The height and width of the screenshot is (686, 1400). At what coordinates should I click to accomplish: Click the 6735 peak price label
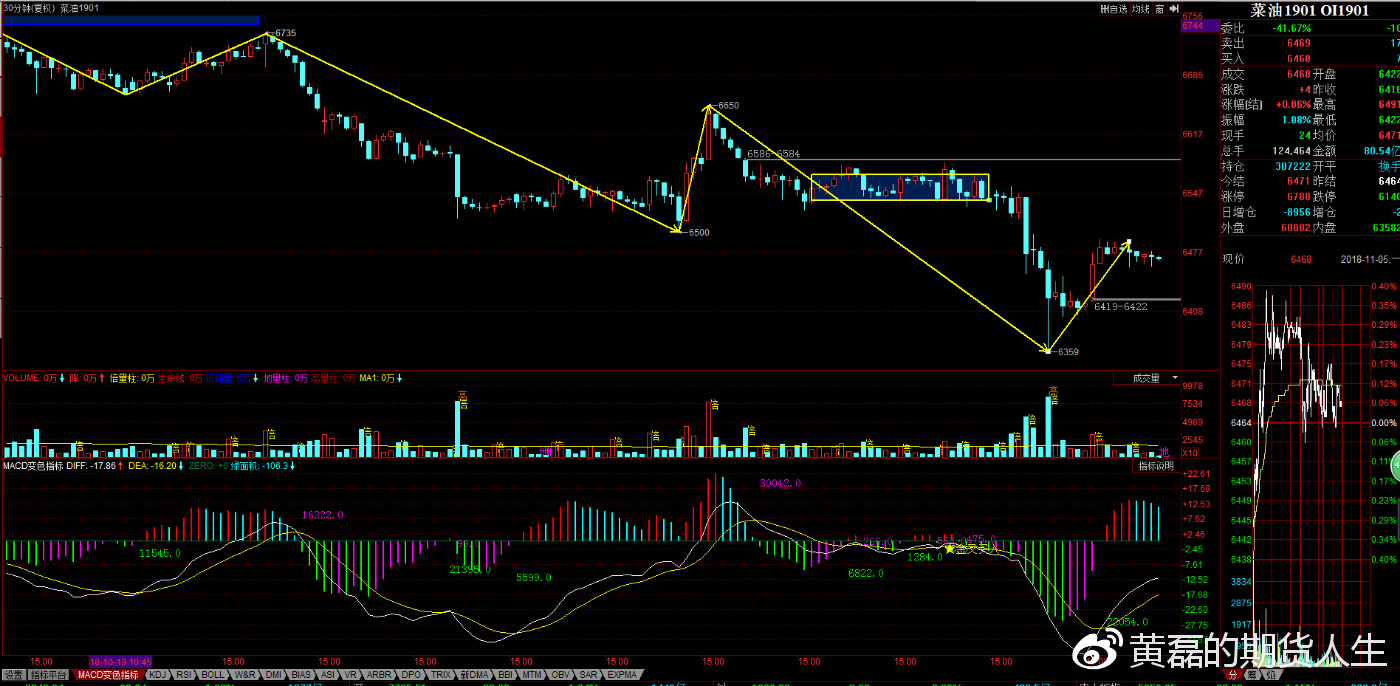[x=285, y=33]
